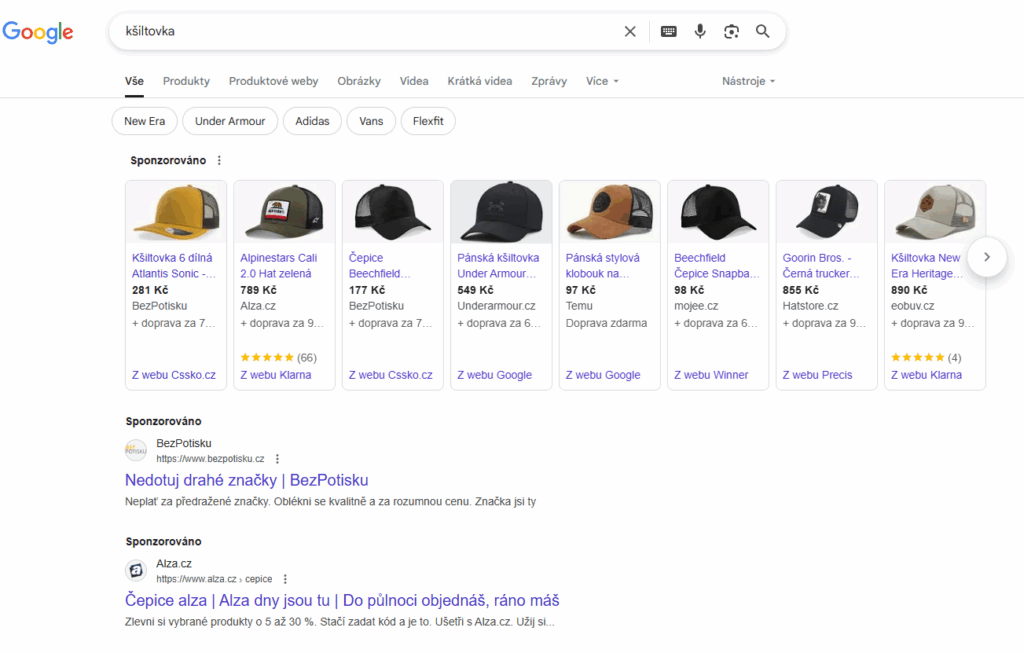Click the magnifying glass search icon
This screenshot has height=653, width=1024.
coord(763,31)
